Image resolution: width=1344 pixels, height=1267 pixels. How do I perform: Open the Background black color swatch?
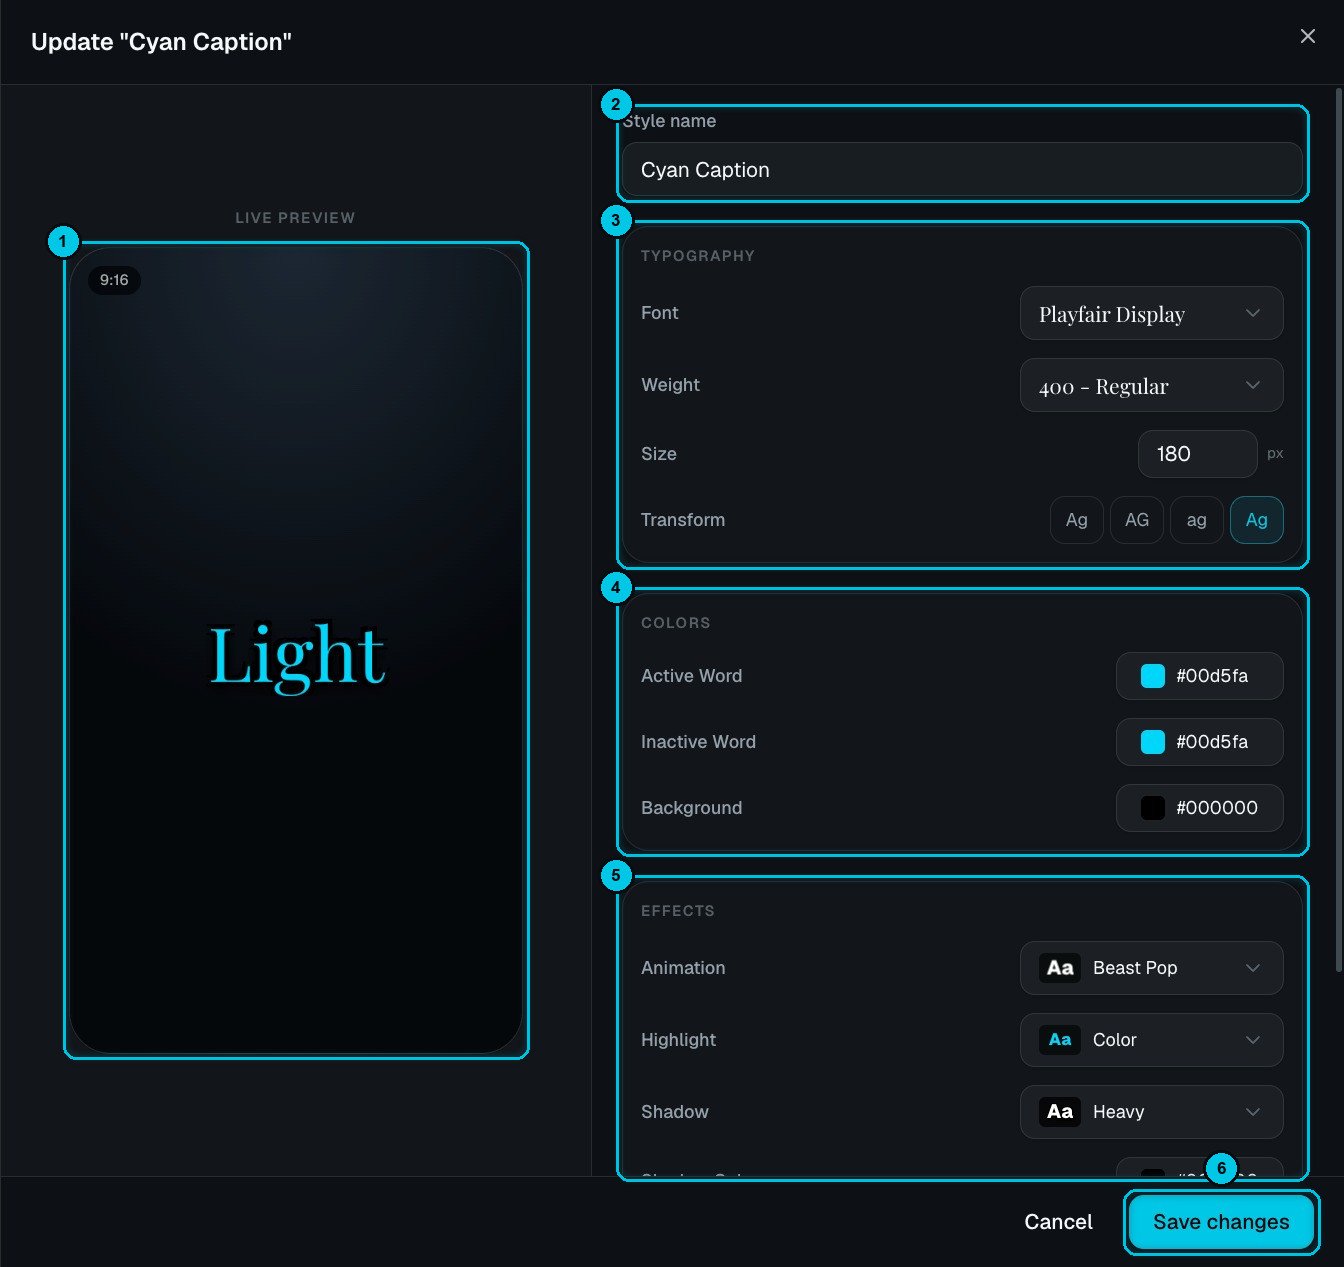pos(1152,808)
